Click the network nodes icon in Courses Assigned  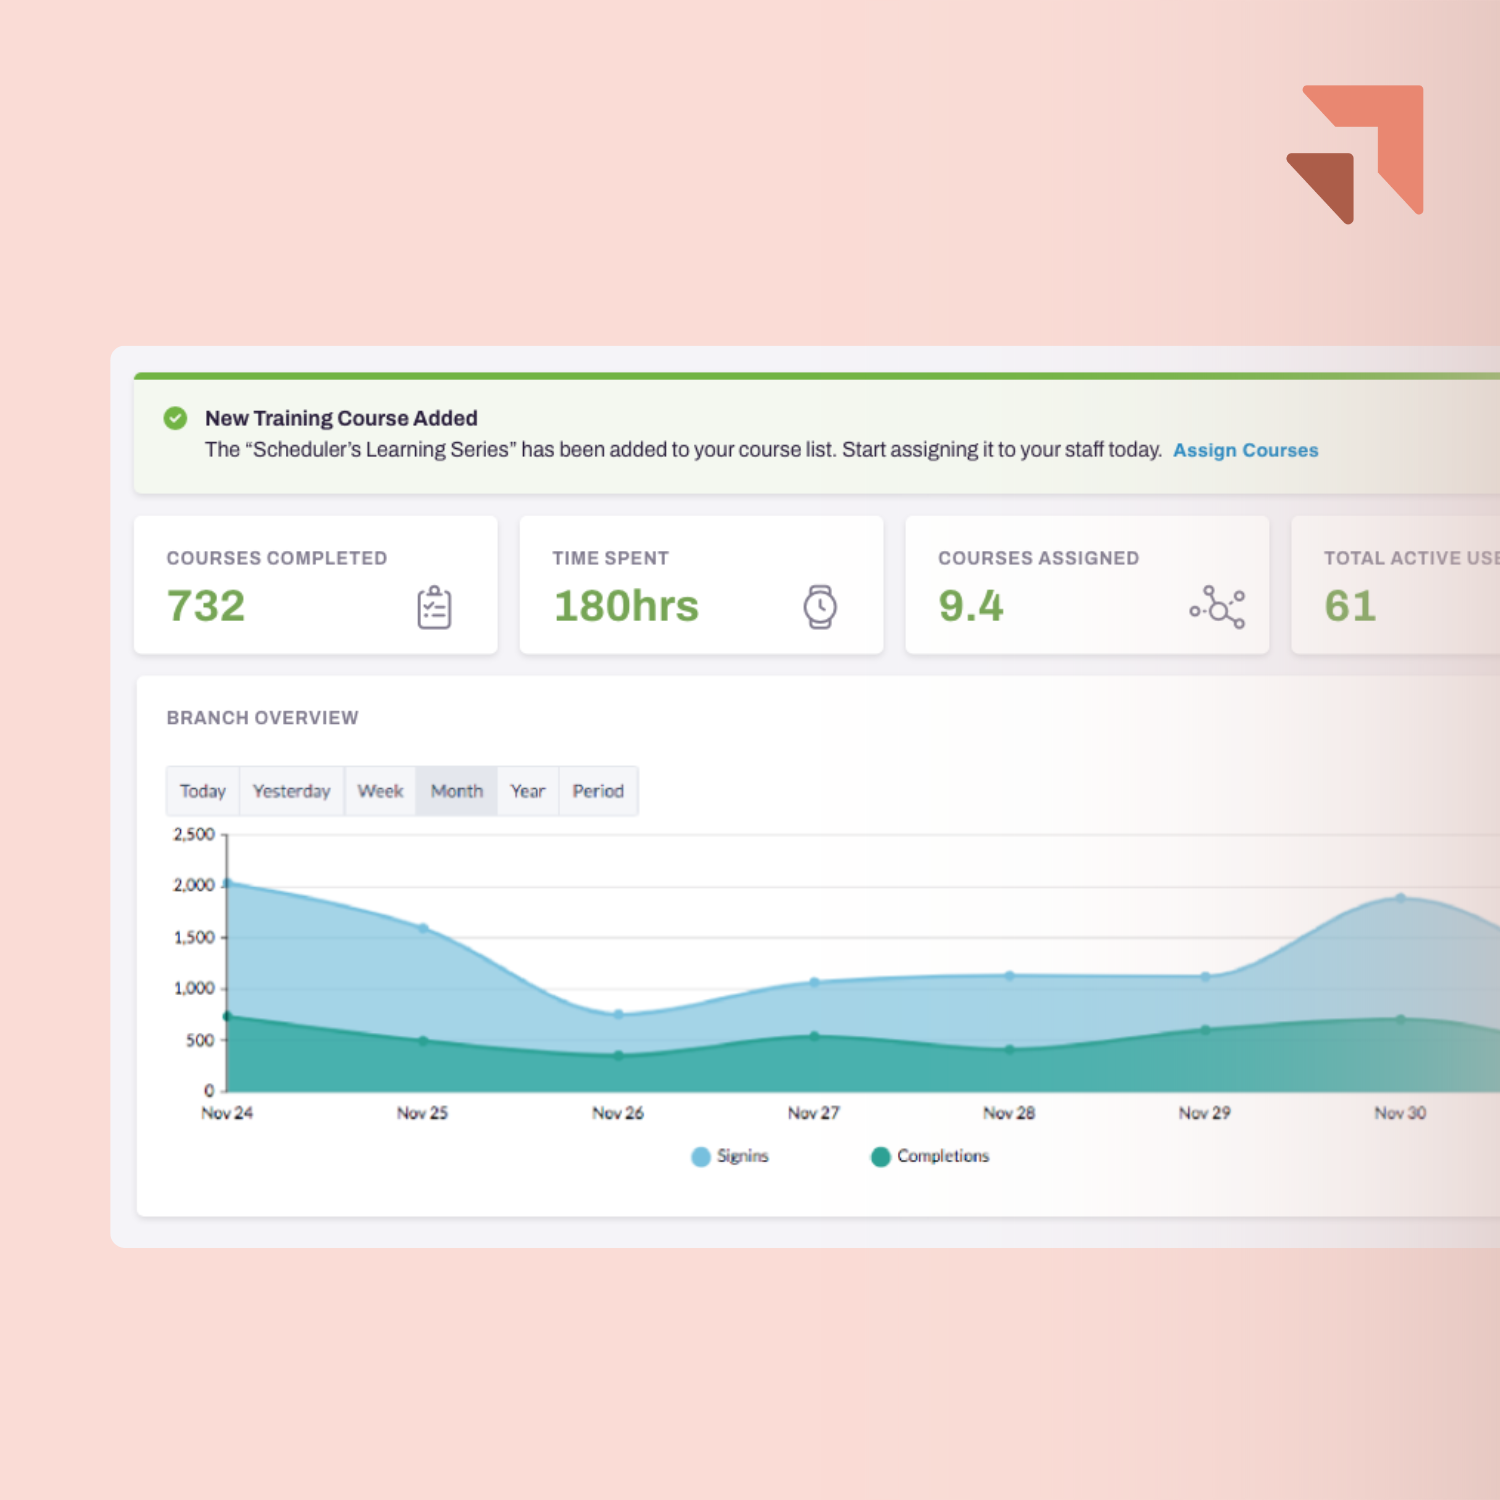pos(1217,607)
